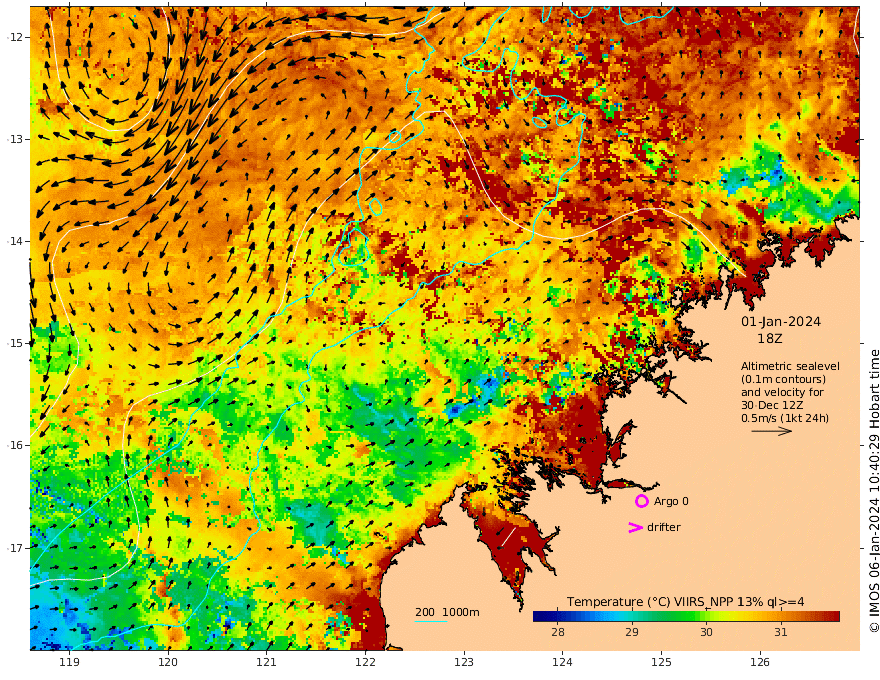The height and width of the screenshot is (680, 880).
Task: Click latitude axis label -17
Action: click(x=15, y=548)
